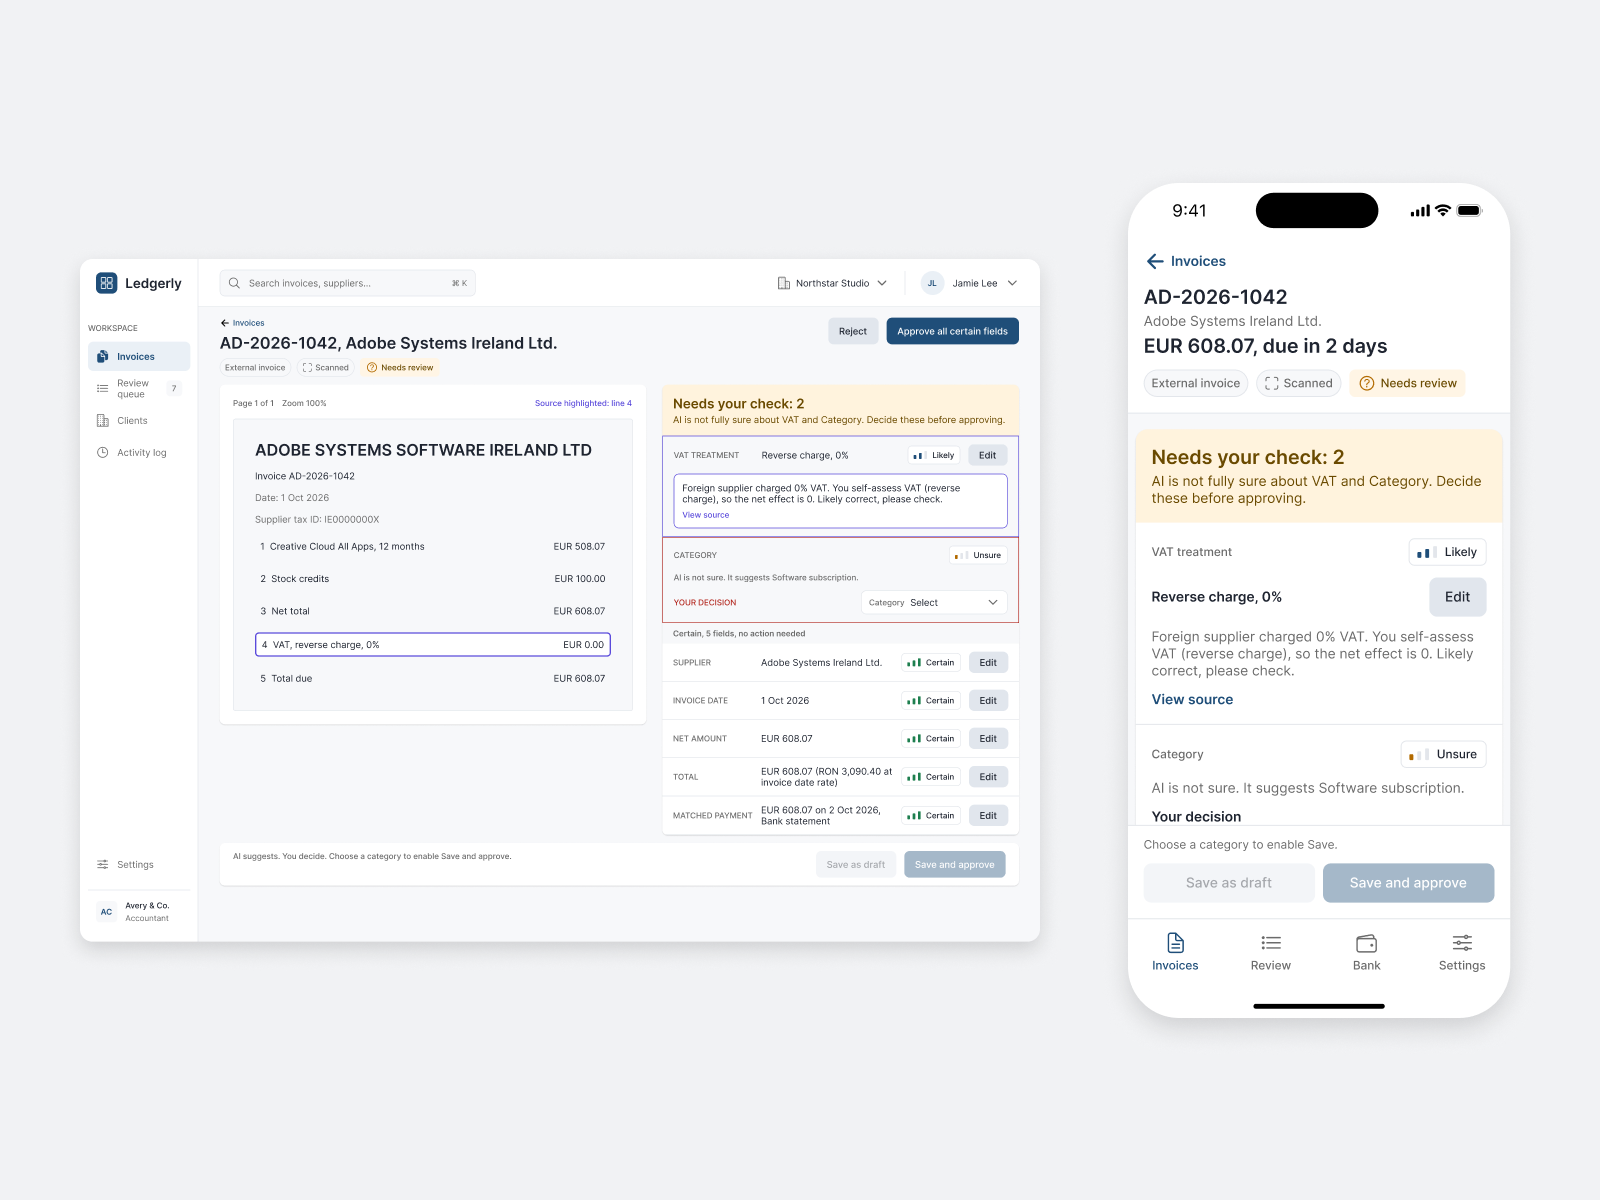Edit the Supplier field

click(988, 663)
